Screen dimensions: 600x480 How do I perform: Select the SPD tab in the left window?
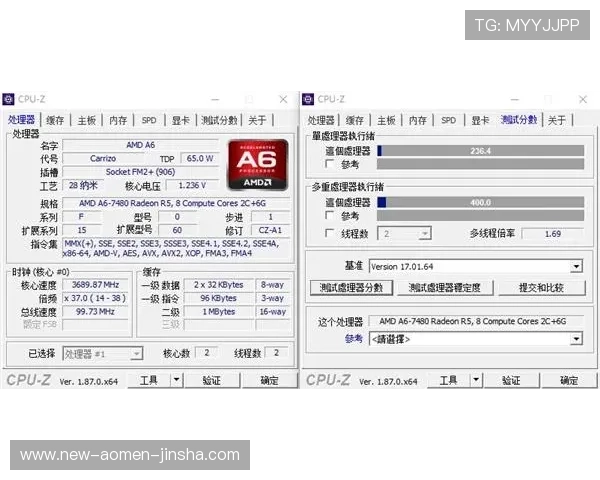149,120
